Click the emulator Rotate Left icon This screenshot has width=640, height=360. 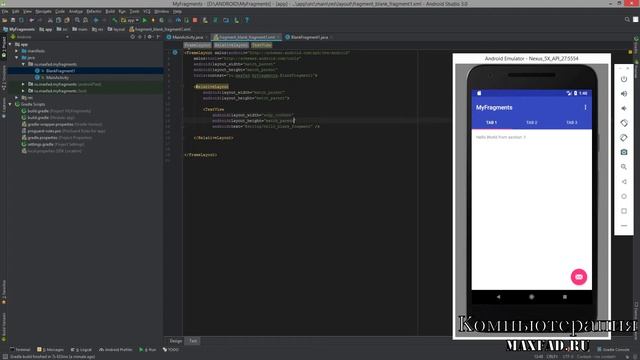(624, 123)
